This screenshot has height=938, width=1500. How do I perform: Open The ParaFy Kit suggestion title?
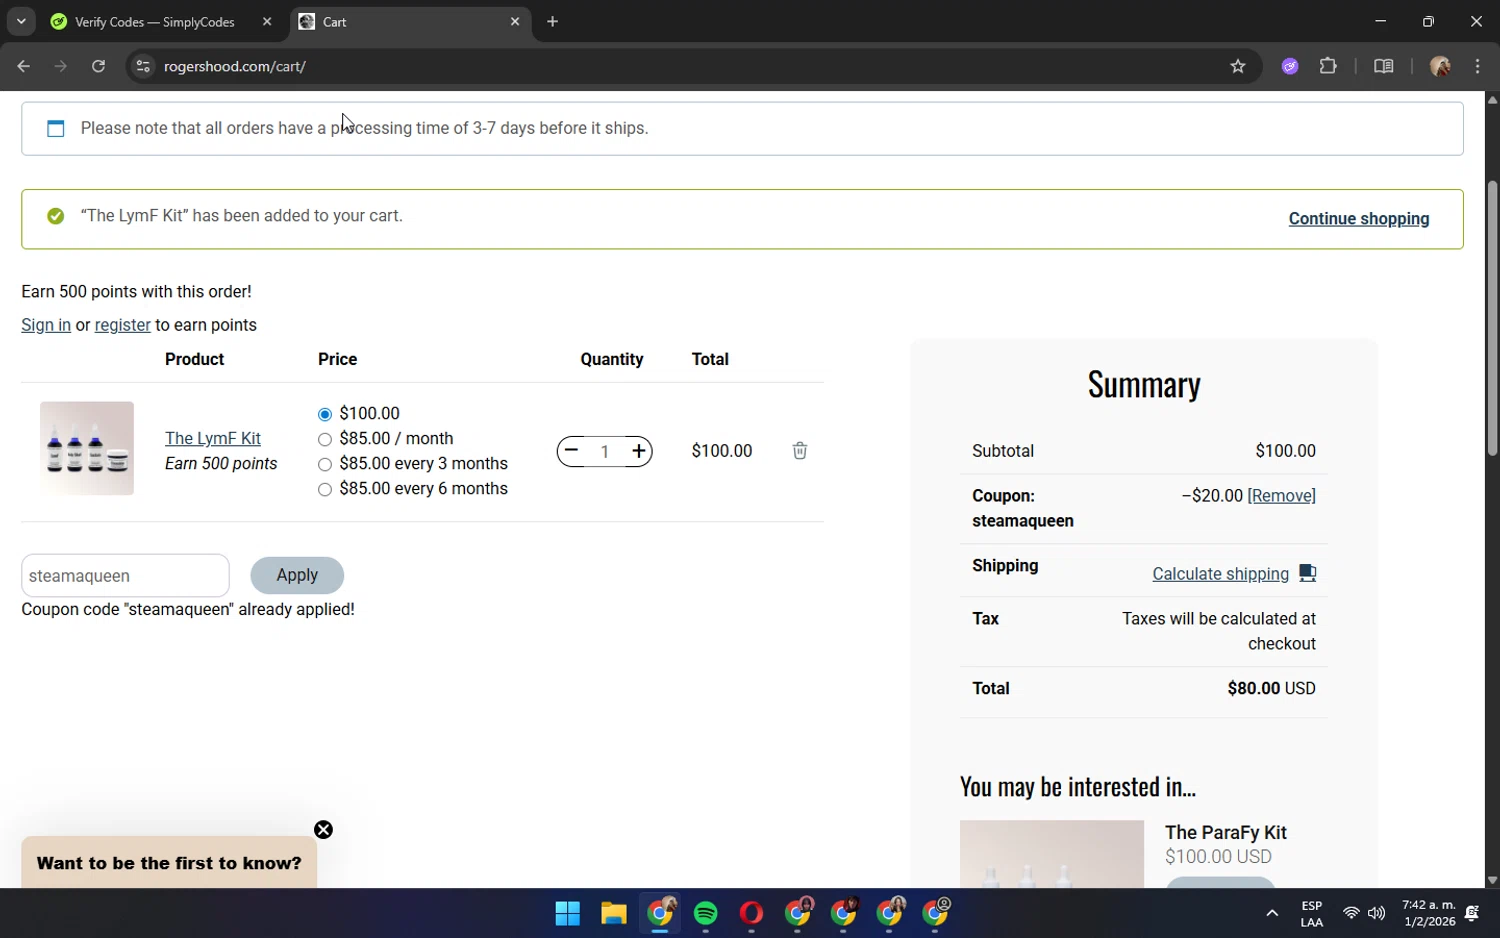point(1226,832)
